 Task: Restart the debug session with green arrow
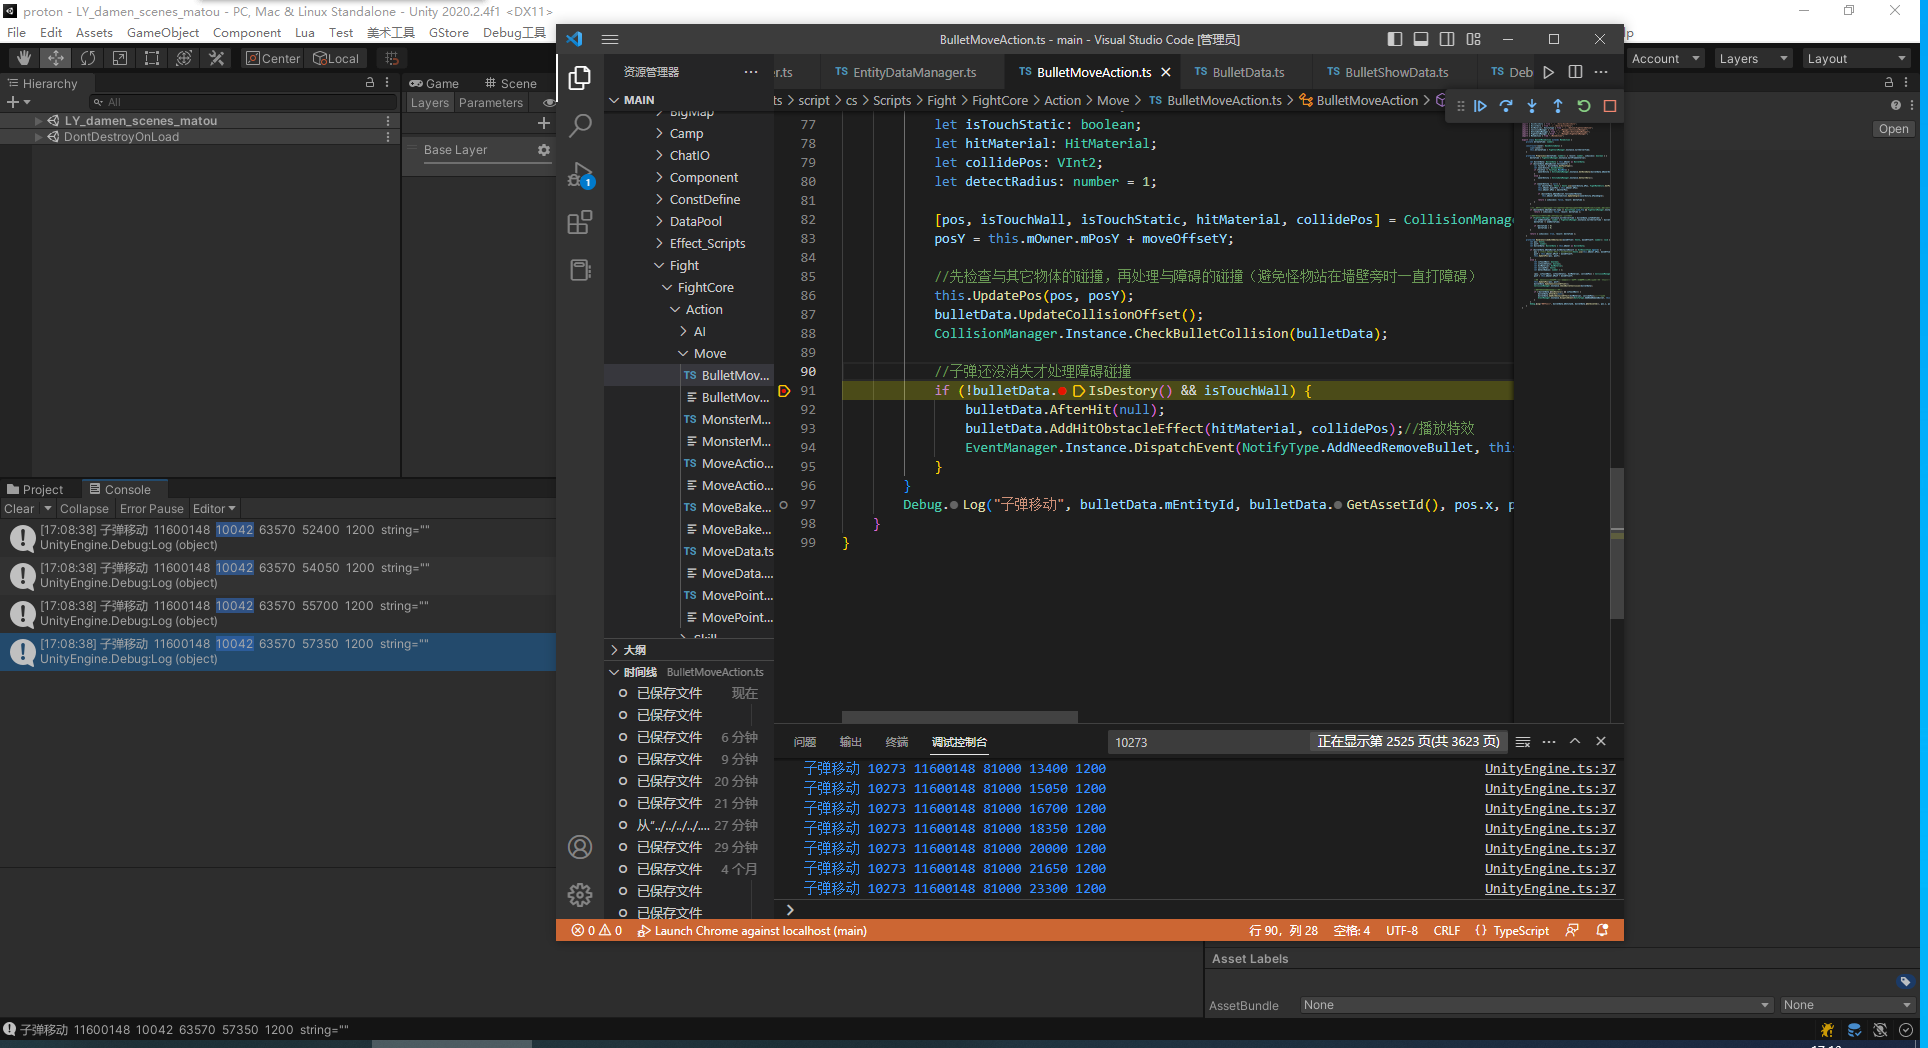[x=1584, y=106]
